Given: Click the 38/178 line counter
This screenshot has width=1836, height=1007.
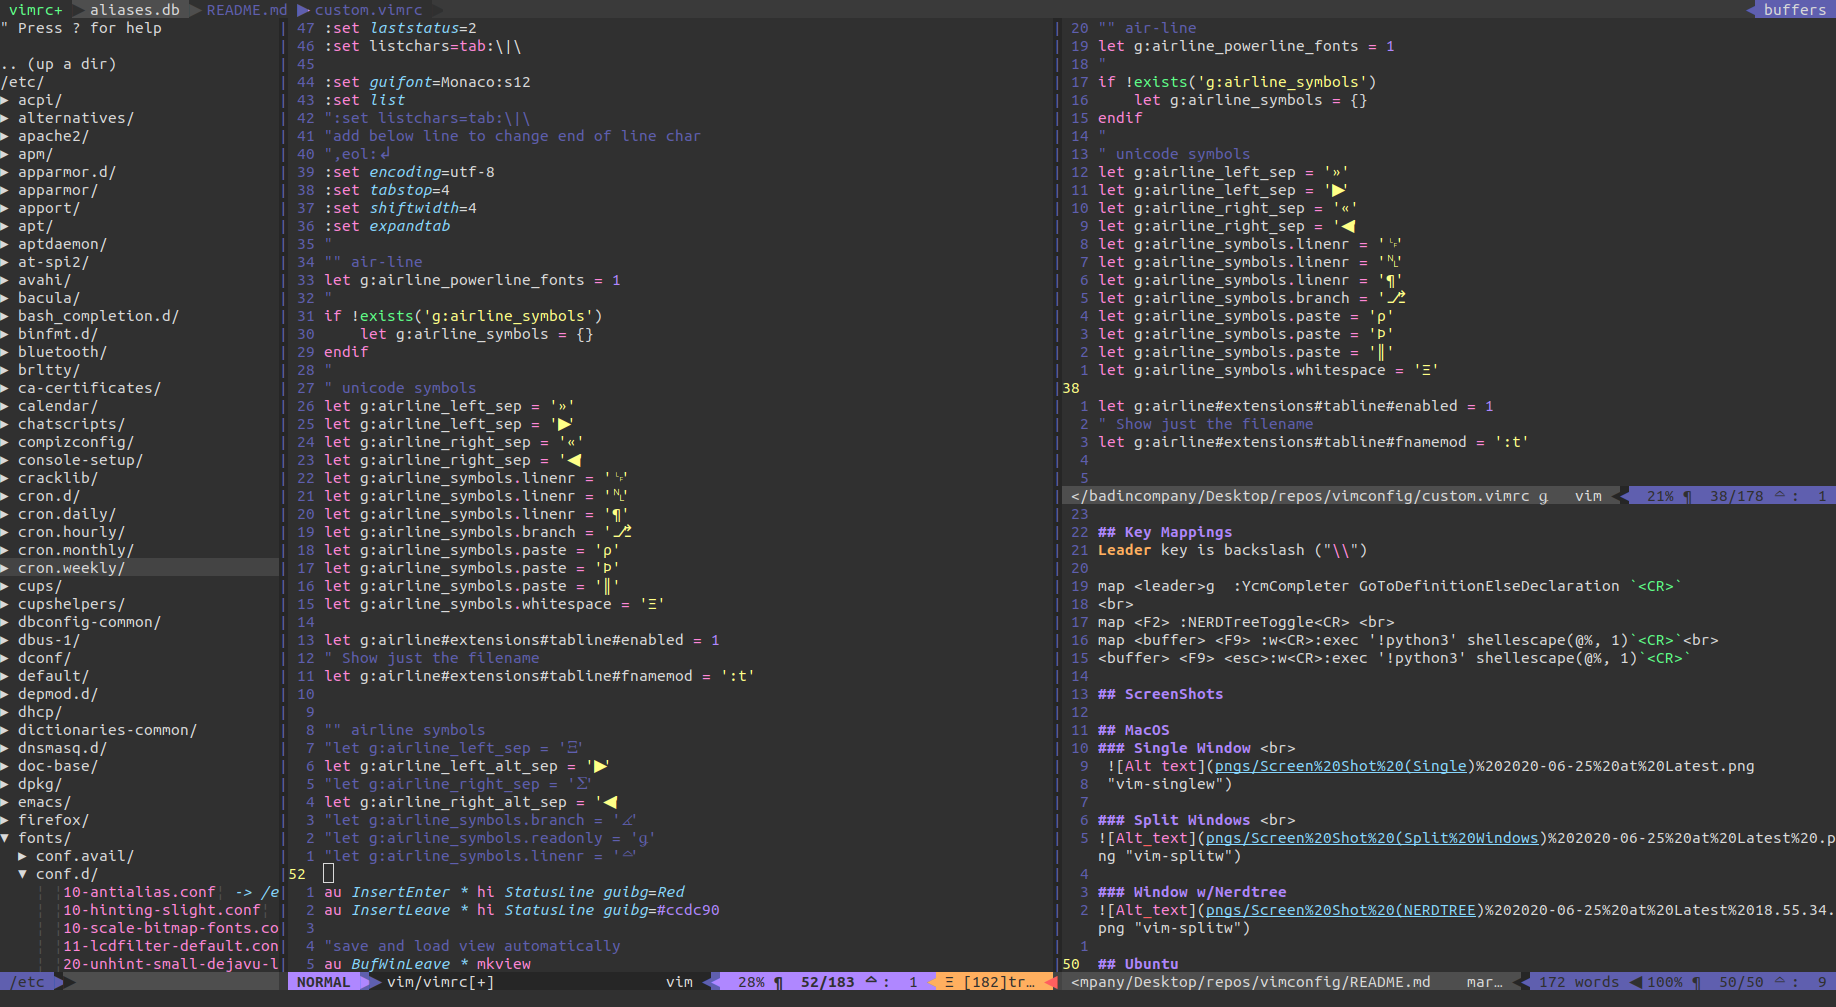Looking at the screenshot, I should 1737,496.
